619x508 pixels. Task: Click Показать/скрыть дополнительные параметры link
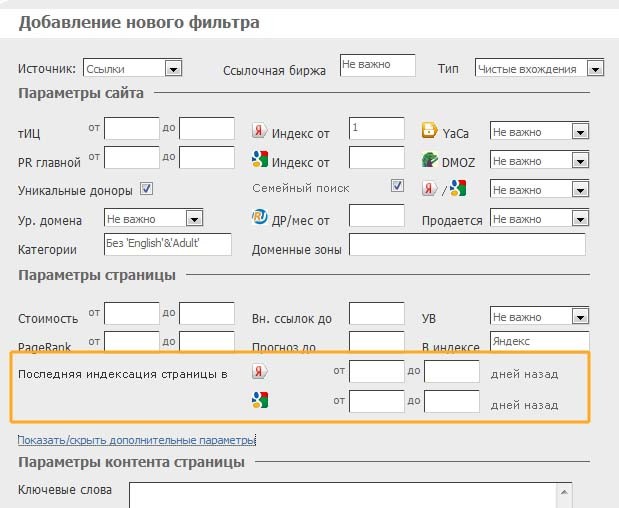(136, 440)
